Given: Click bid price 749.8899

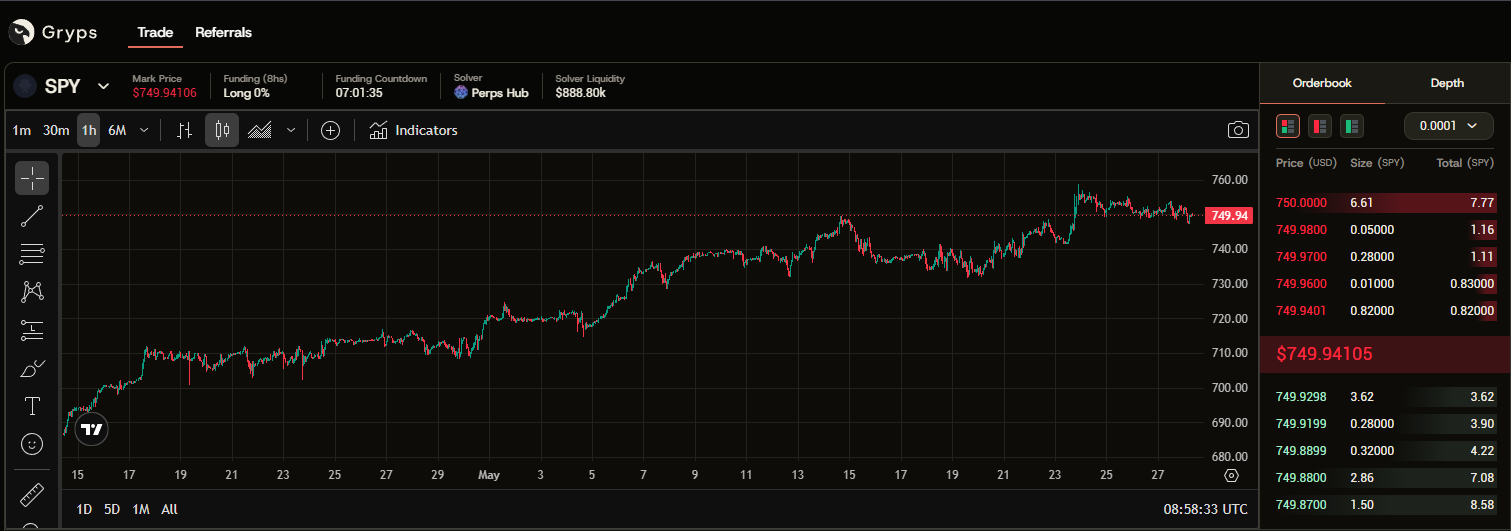Looking at the screenshot, I should (1301, 451).
